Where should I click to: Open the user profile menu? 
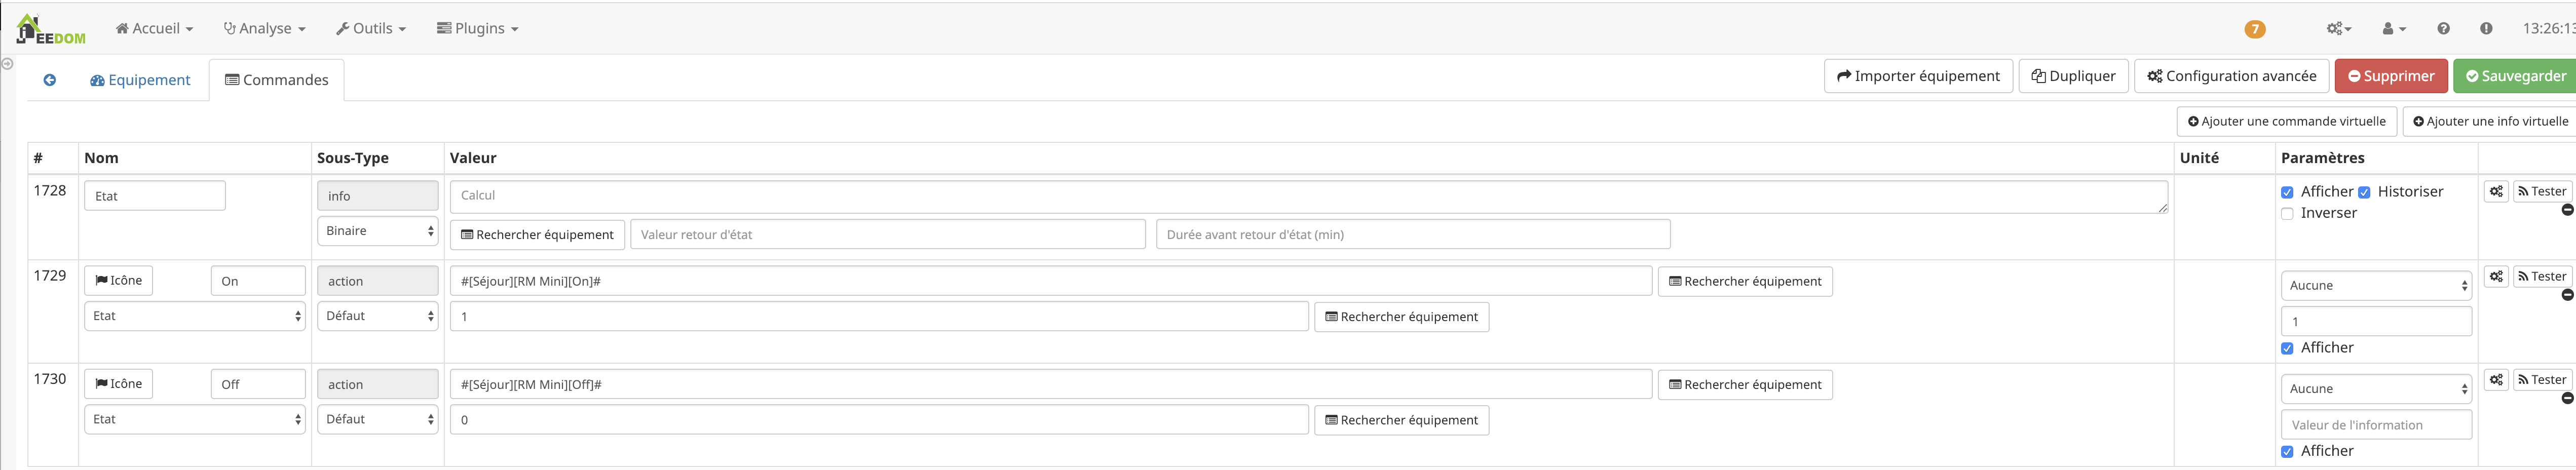coord(2393,29)
